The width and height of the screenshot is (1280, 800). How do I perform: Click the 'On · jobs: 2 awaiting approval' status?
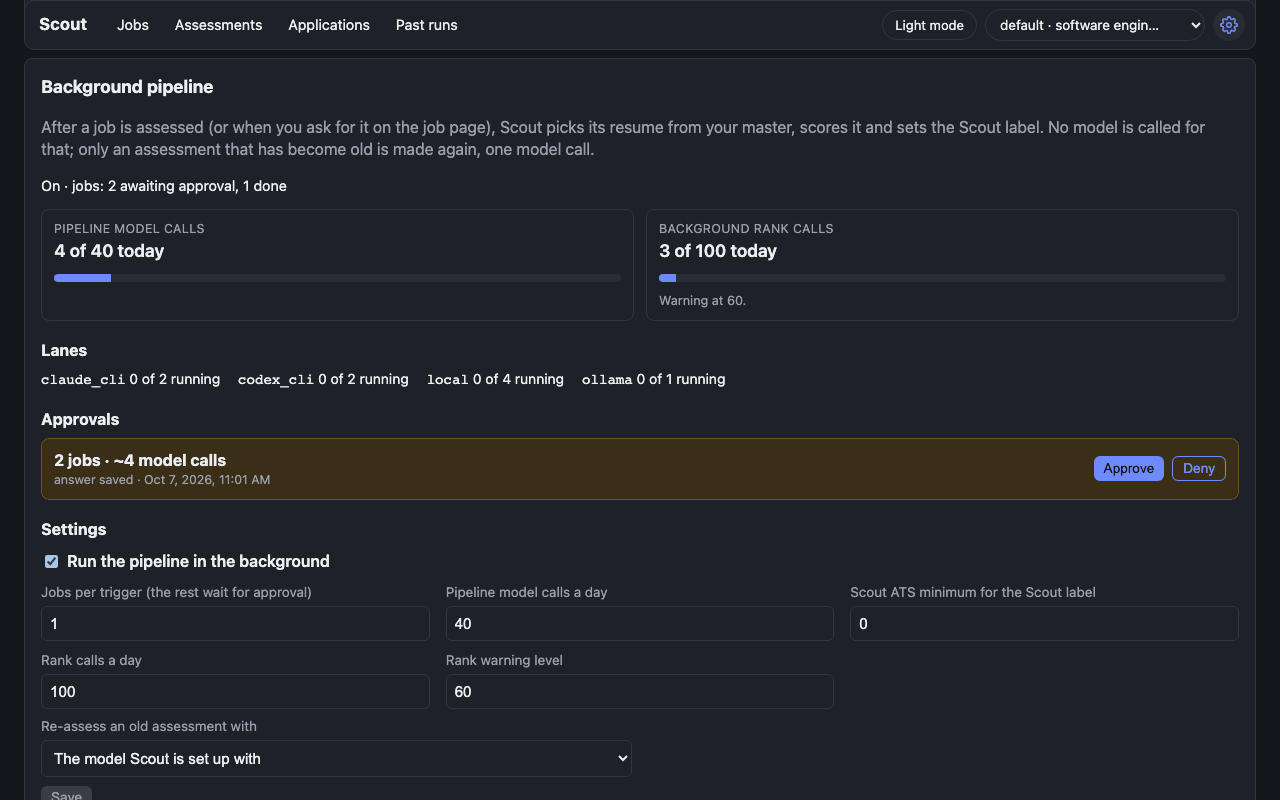pyautogui.click(x=164, y=186)
